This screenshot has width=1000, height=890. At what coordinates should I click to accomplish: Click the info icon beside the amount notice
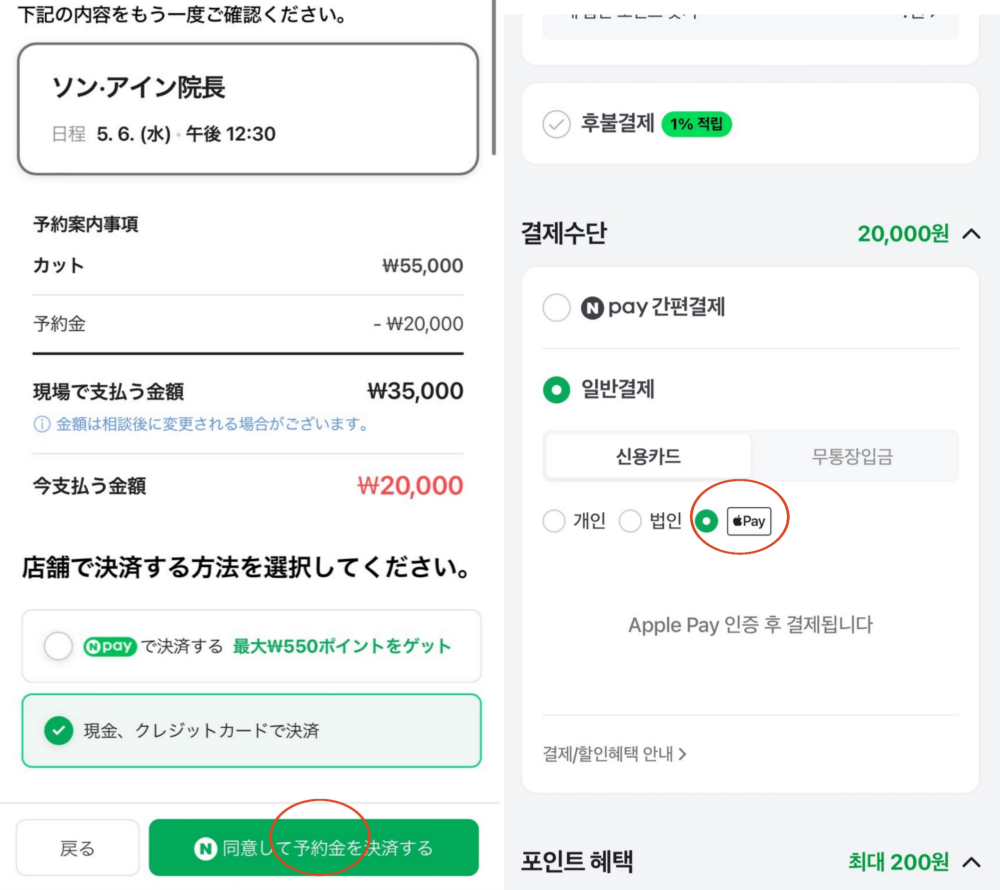42,424
